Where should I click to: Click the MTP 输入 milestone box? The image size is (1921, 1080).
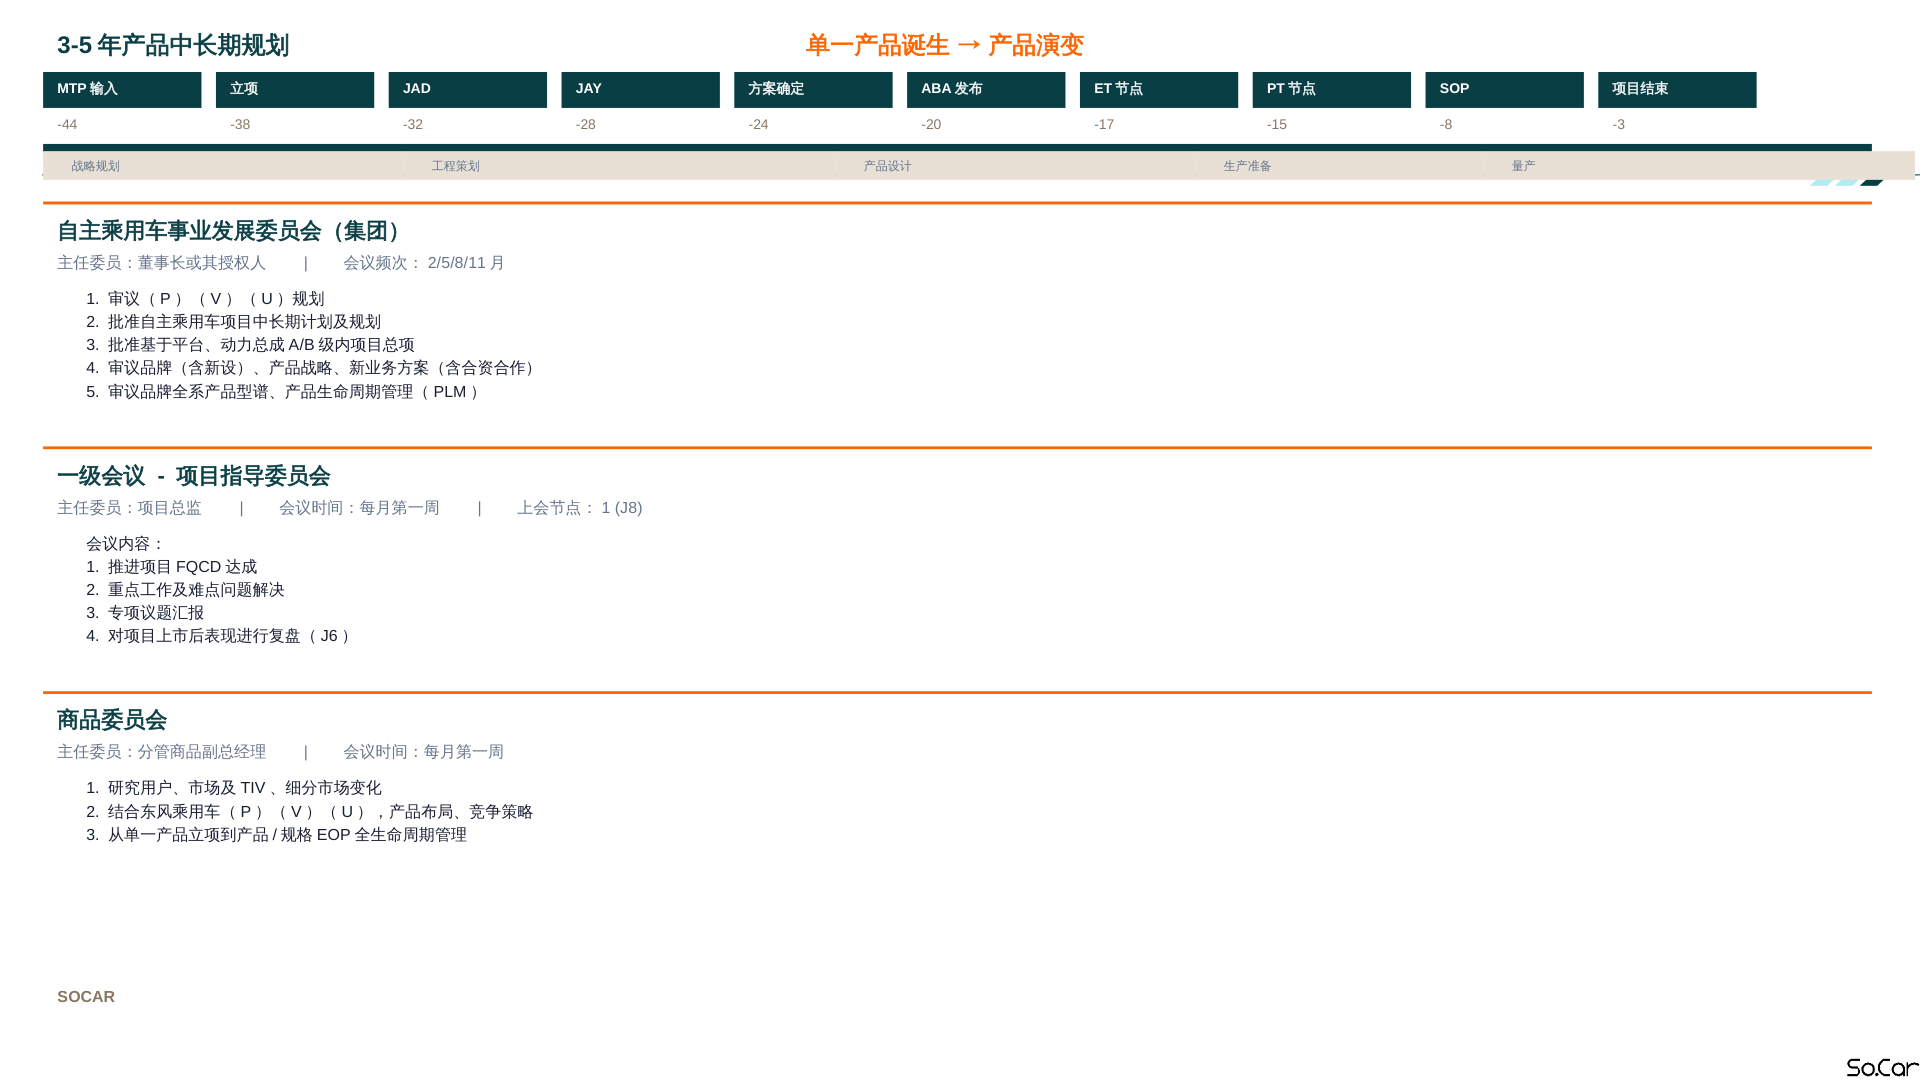(x=122, y=90)
